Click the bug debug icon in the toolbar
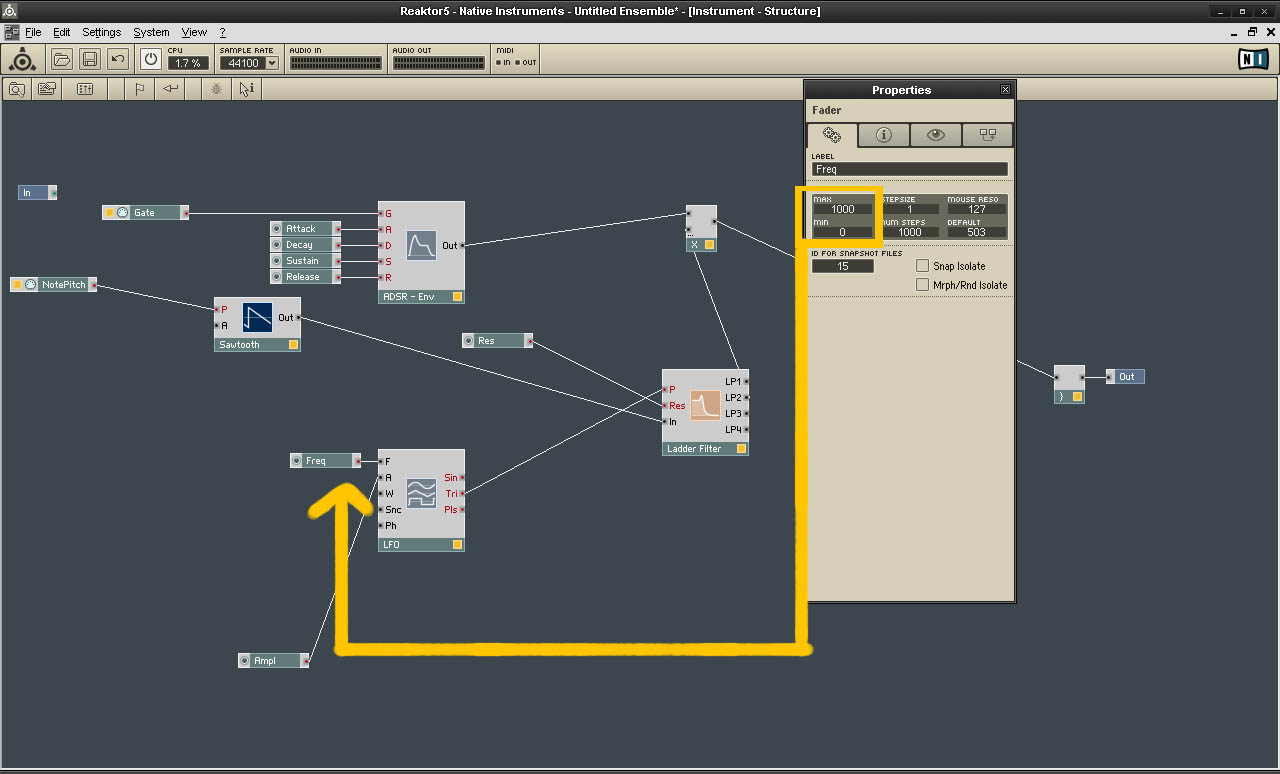The width and height of the screenshot is (1280, 774). [x=216, y=89]
